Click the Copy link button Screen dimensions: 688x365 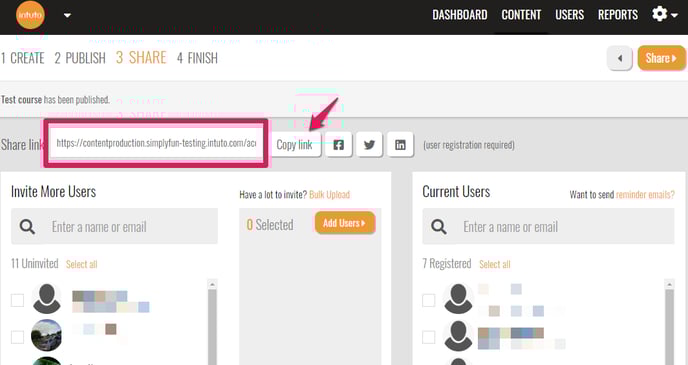[294, 144]
